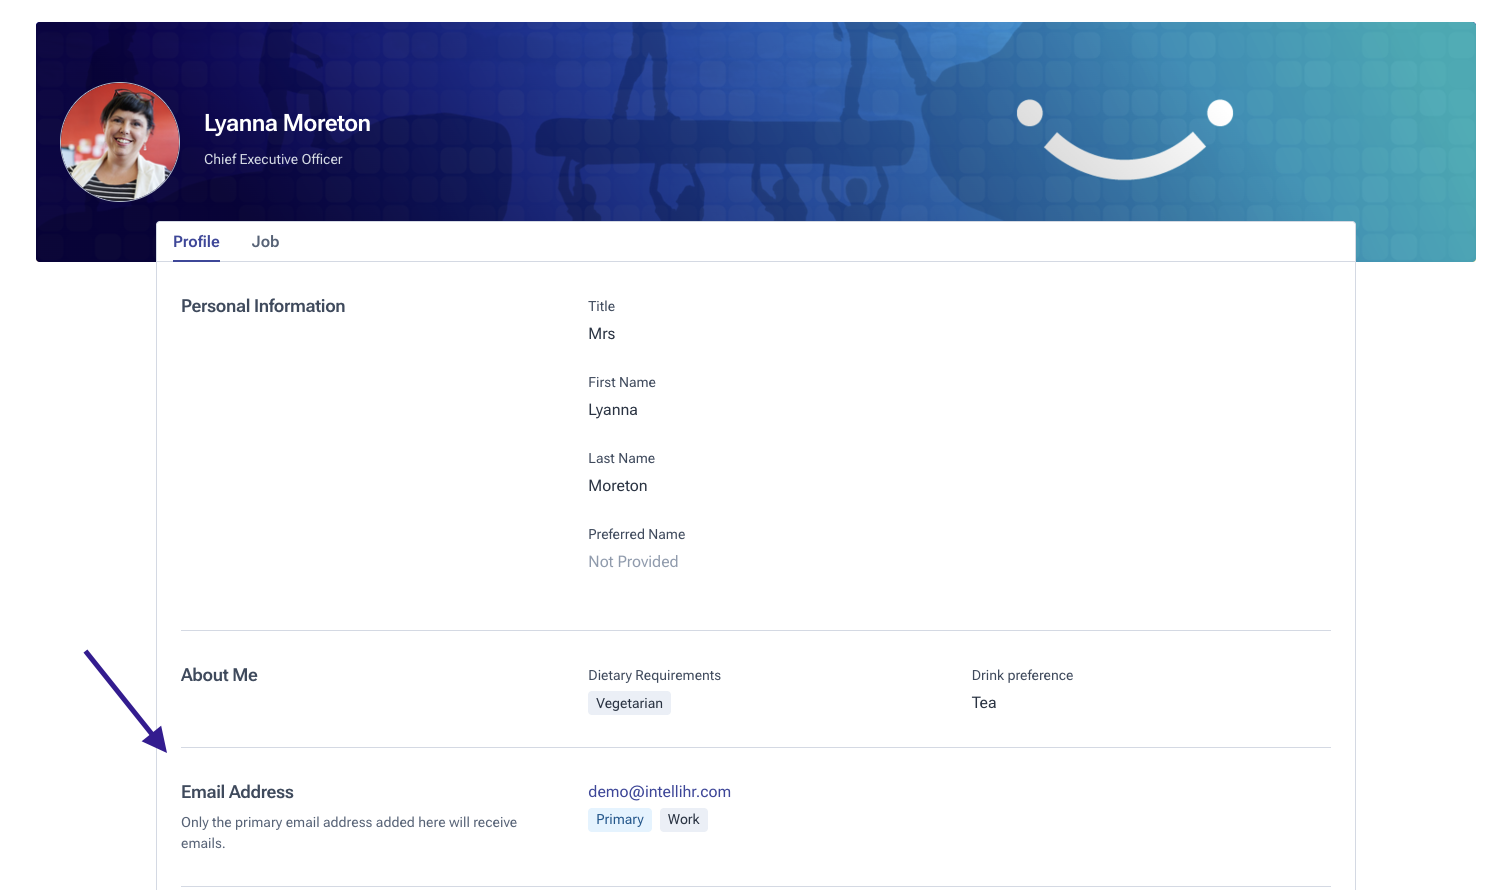Click the primary email address helper text

pos(348,832)
